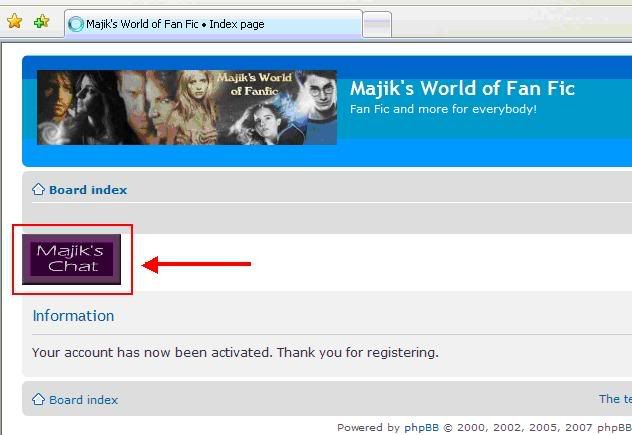Open the partially visible "The te" link
The width and height of the screenshot is (632, 435).
tap(615, 399)
